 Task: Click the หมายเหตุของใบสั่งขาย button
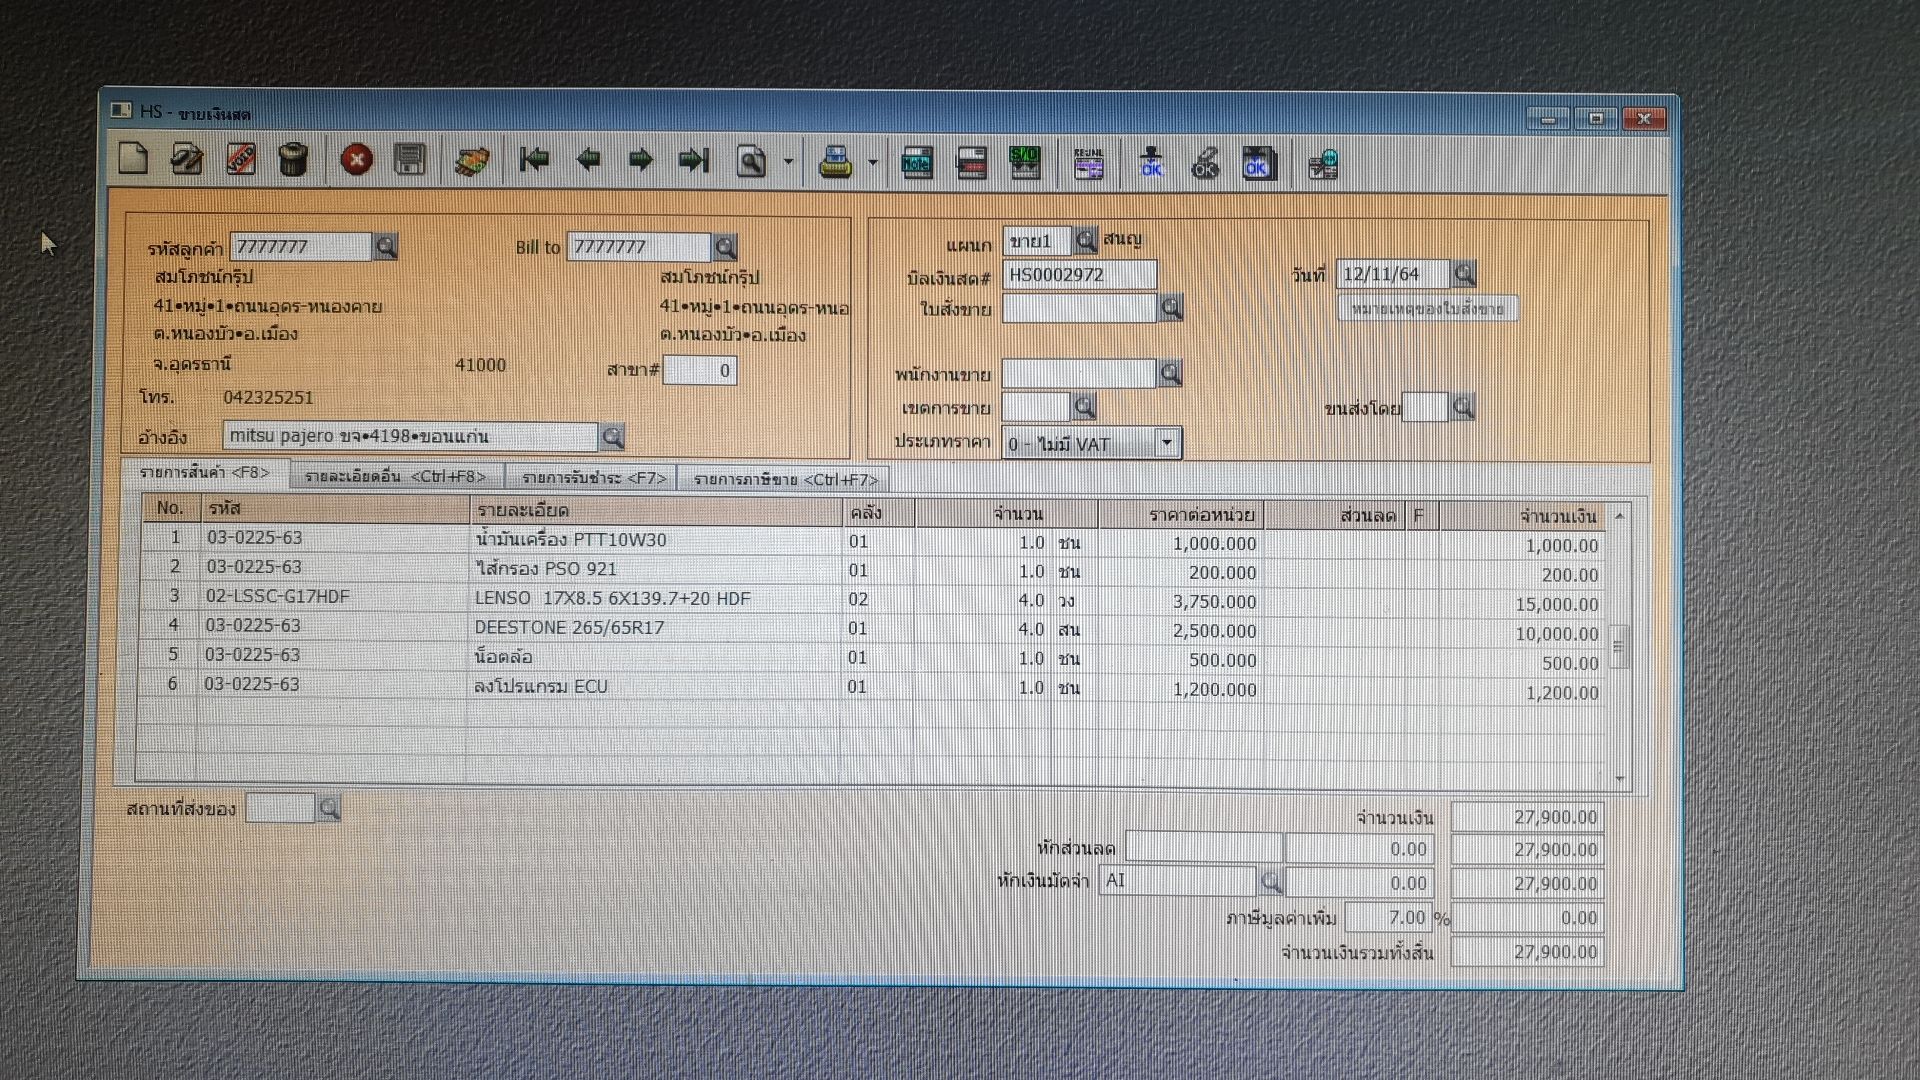[1427, 309]
